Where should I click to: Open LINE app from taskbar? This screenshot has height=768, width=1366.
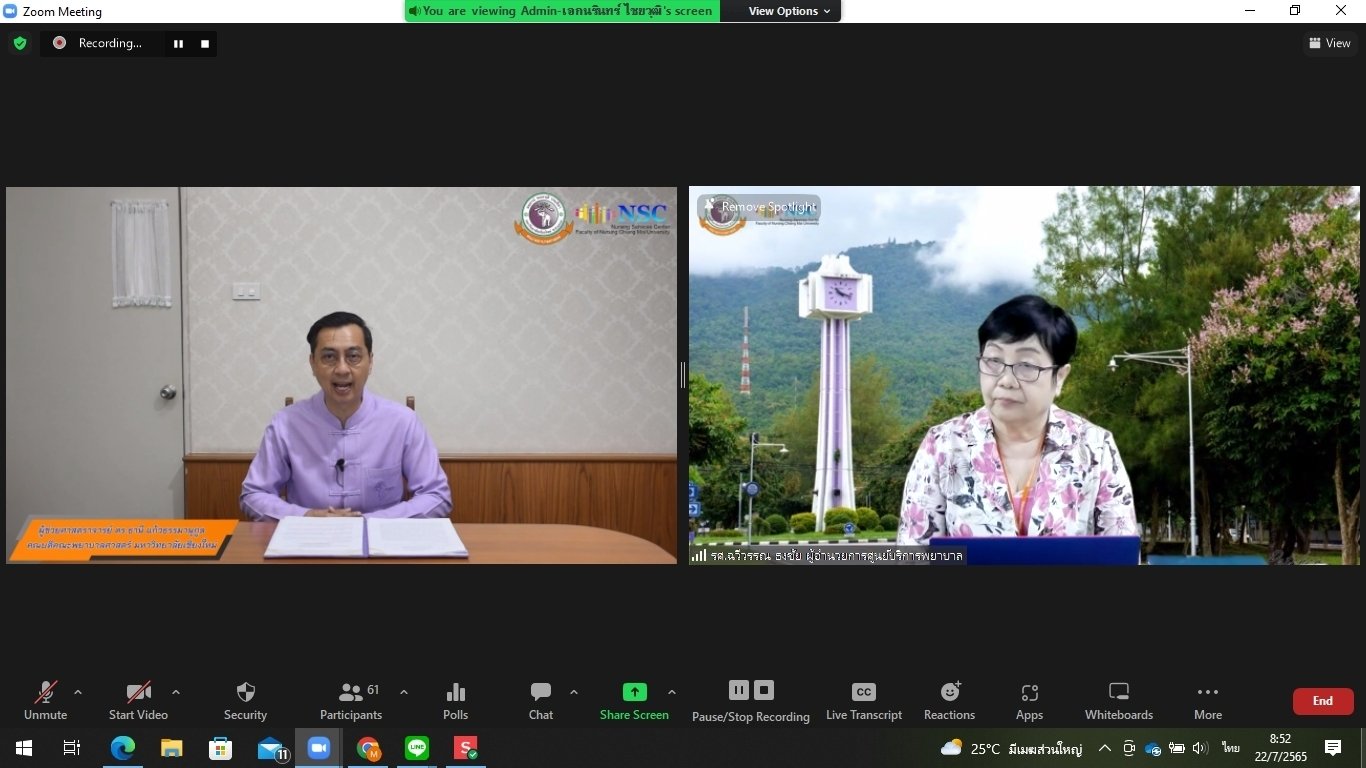point(417,748)
